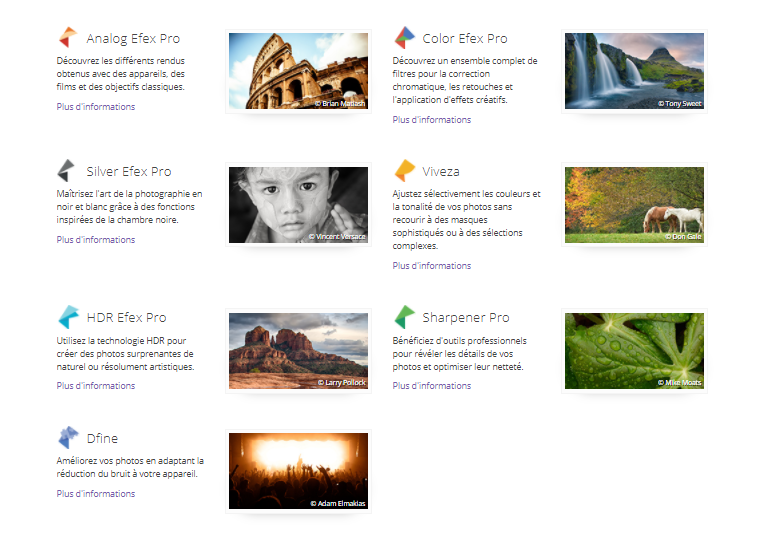Open Plus d'informations under Analog Efex Pro
770x548 pixels.
tap(96, 107)
